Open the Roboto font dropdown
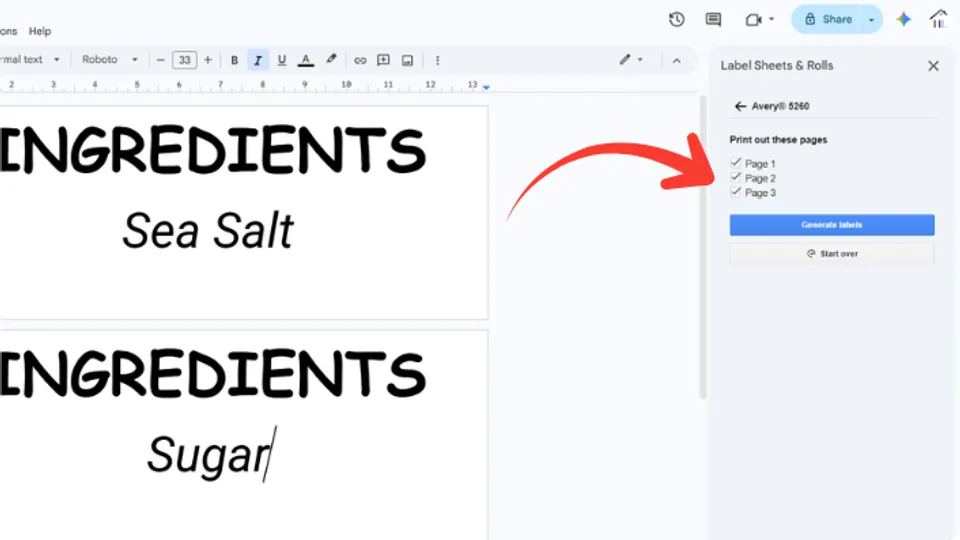This screenshot has width=960, height=540. [110, 60]
